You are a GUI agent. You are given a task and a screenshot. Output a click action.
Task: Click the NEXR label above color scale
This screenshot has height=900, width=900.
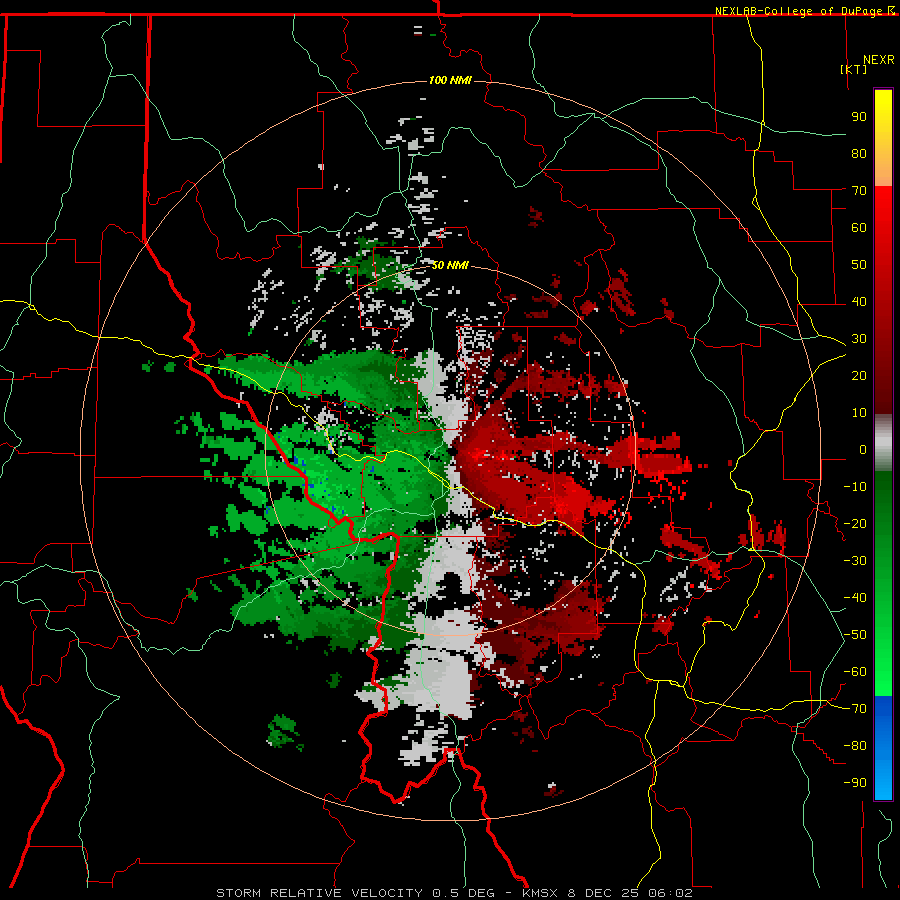[x=879, y=60]
